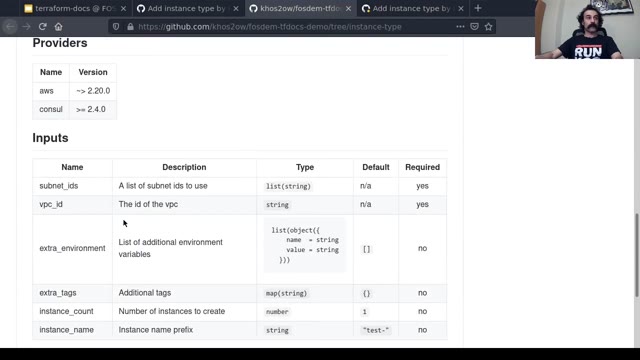Click the instance_count input name
Screen dimensions: 640x360
pos(66,311)
